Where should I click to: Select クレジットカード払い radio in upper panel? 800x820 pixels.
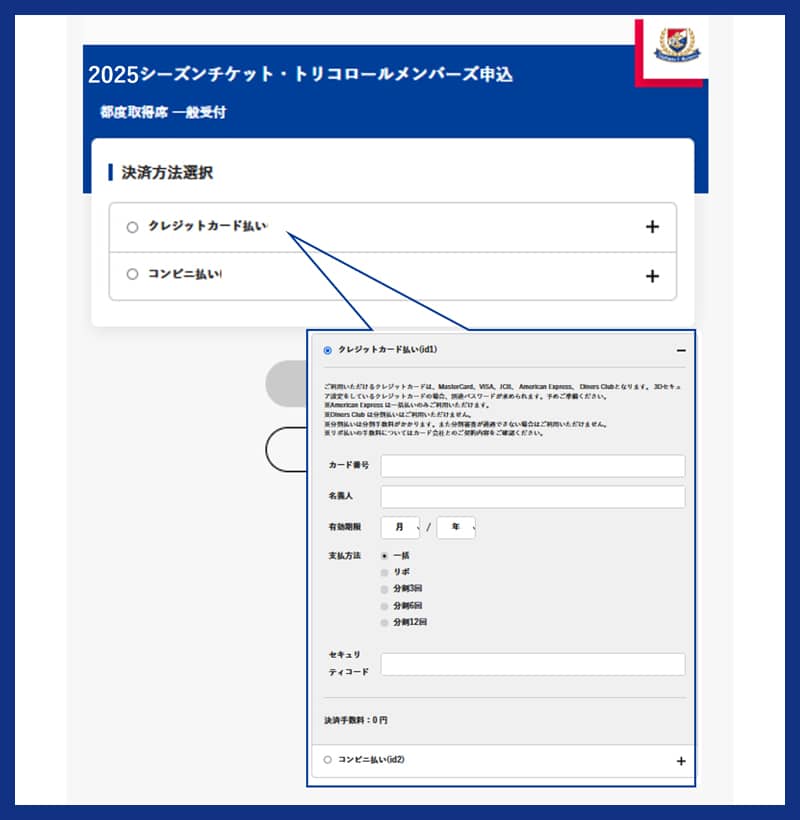pyautogui.click(x=132, y=227)
